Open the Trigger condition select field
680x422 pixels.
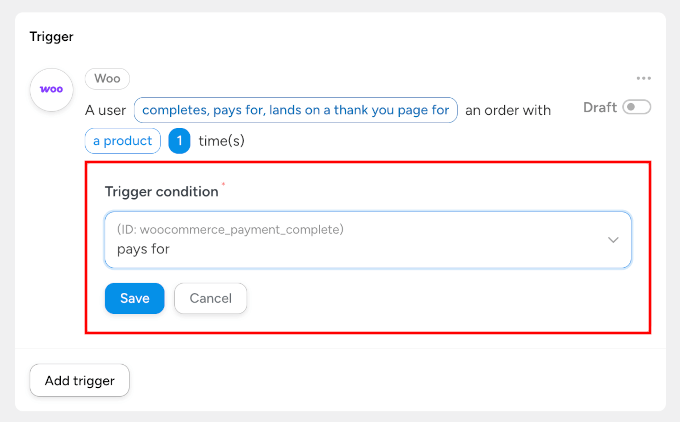point(367,240)
